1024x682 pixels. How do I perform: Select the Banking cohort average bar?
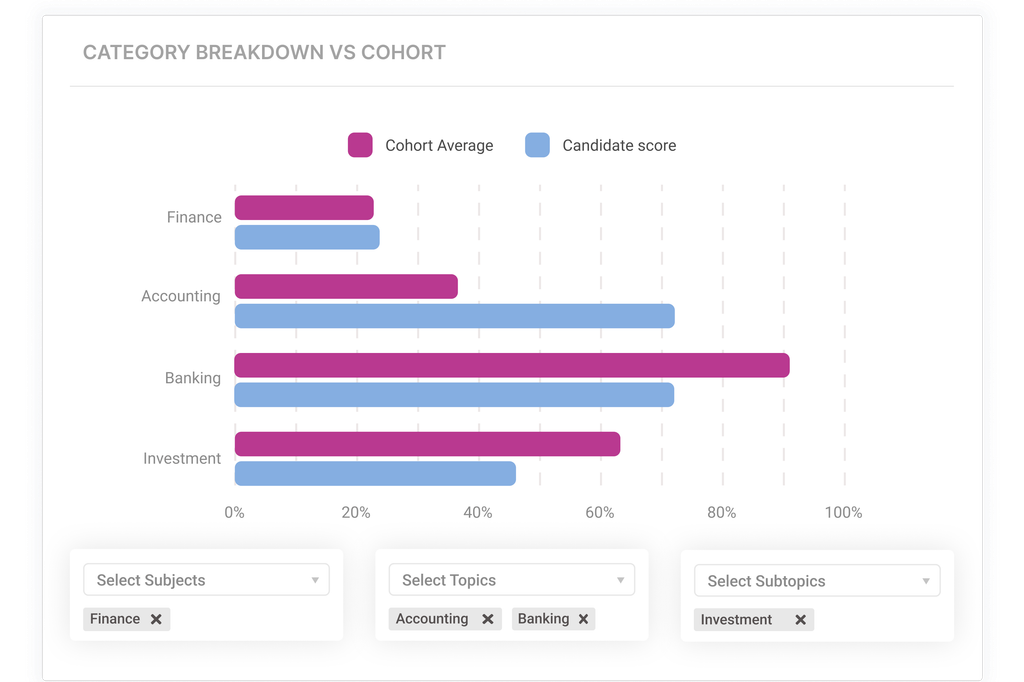(510, 364)
